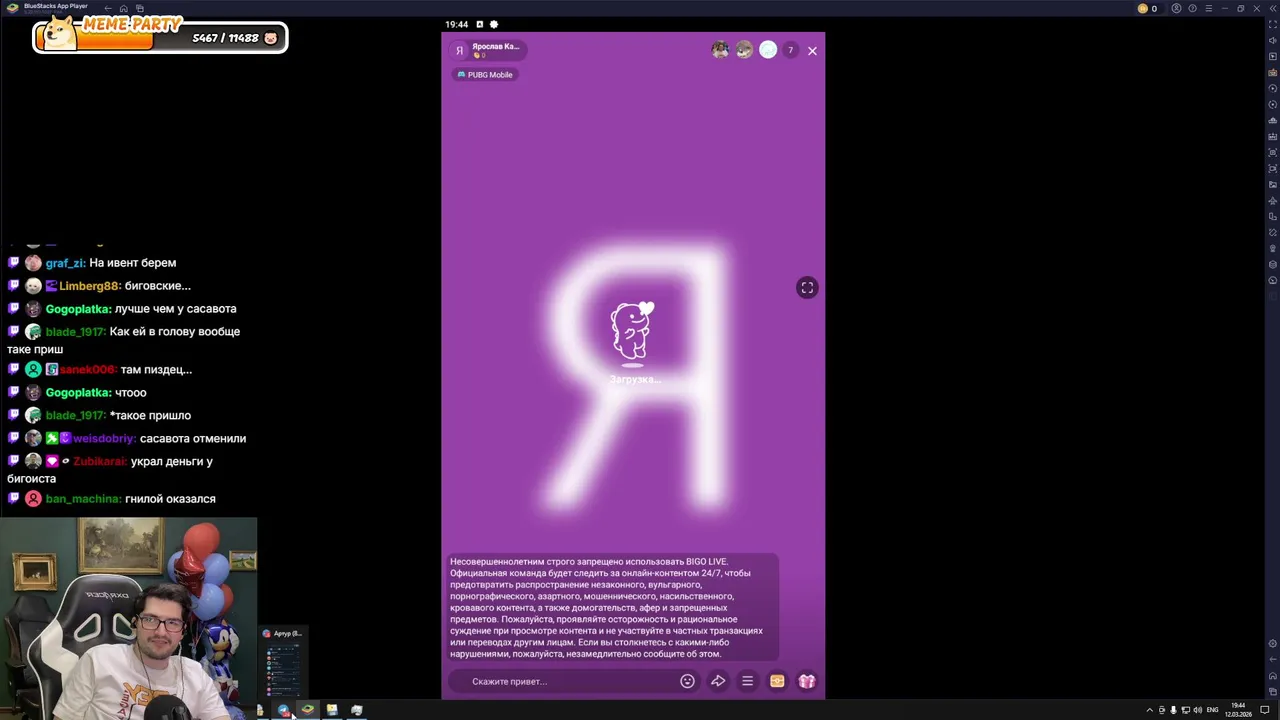The image size is (1280, 720).
Task: Expand hidden system tray icons chevron
Action: click(1149, 710)
